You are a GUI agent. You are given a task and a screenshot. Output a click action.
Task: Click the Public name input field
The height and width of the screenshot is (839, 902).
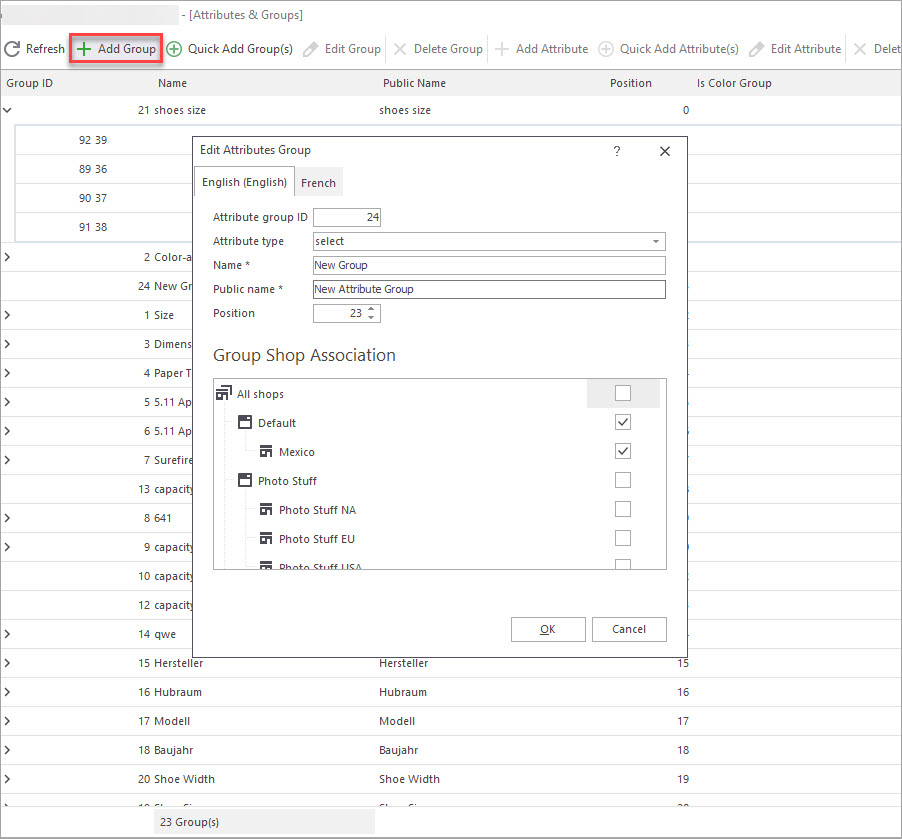click(488, 289)
